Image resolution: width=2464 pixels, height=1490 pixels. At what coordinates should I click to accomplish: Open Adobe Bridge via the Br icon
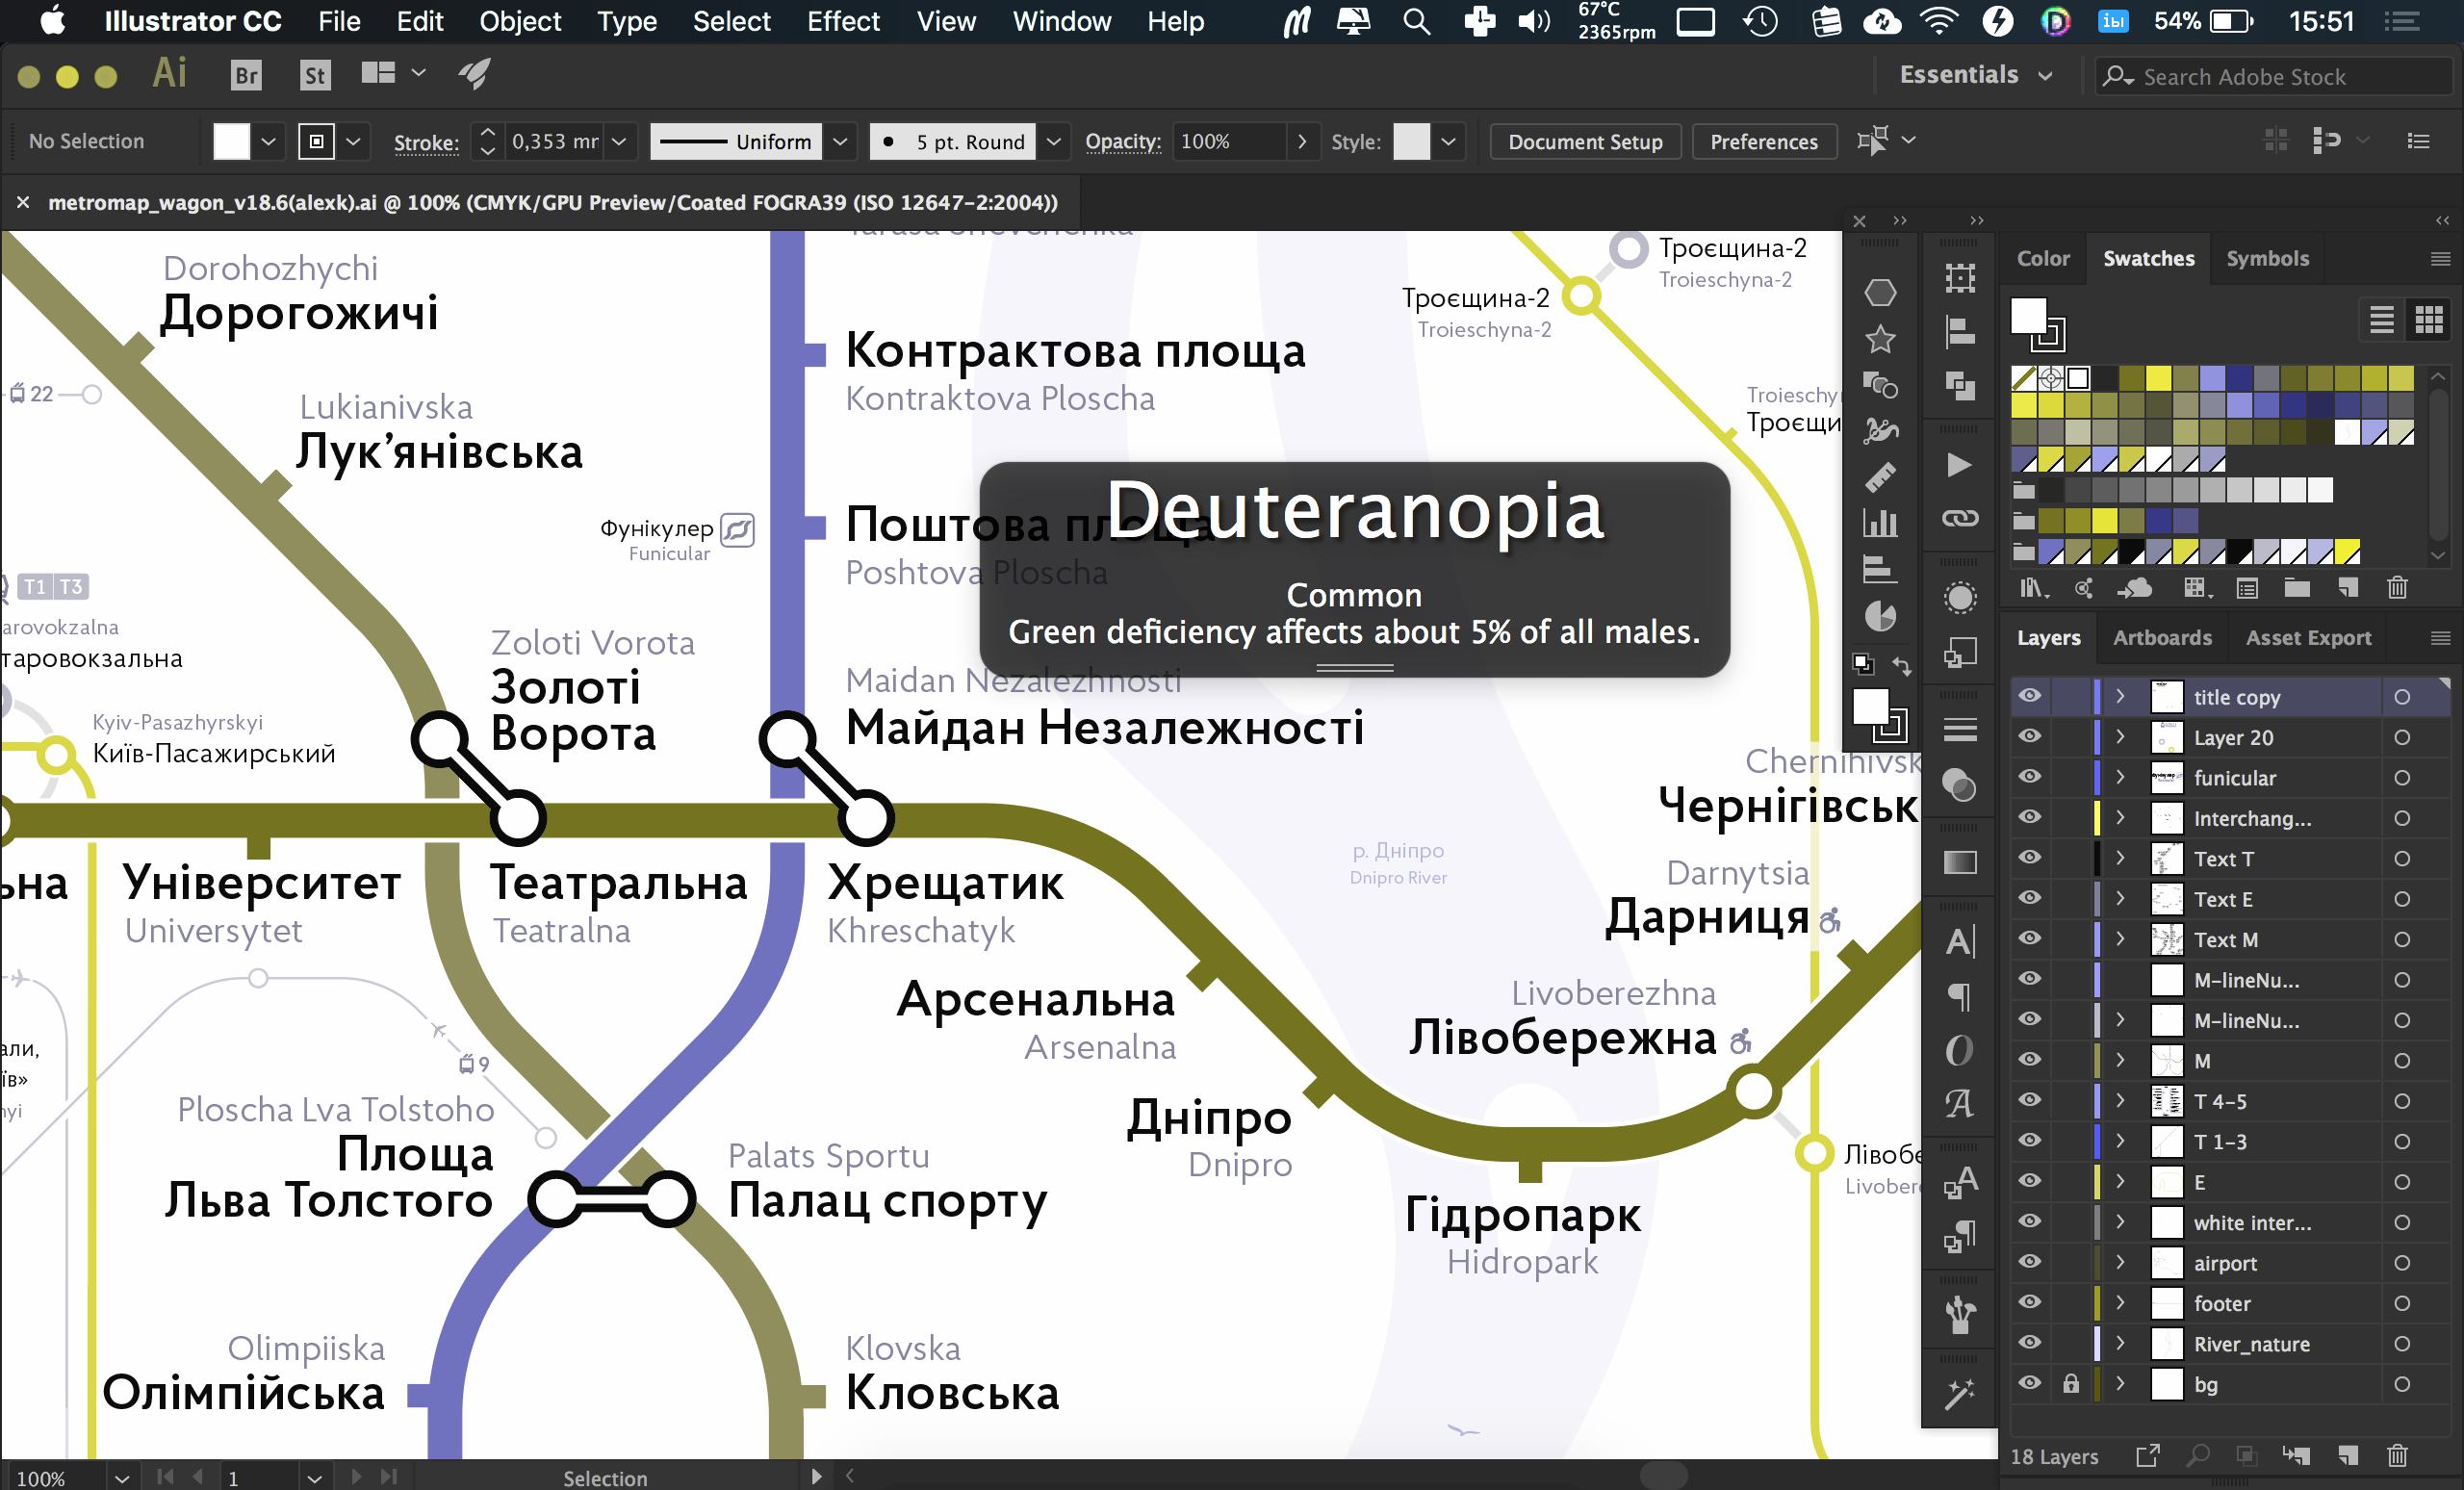[246, 75]
